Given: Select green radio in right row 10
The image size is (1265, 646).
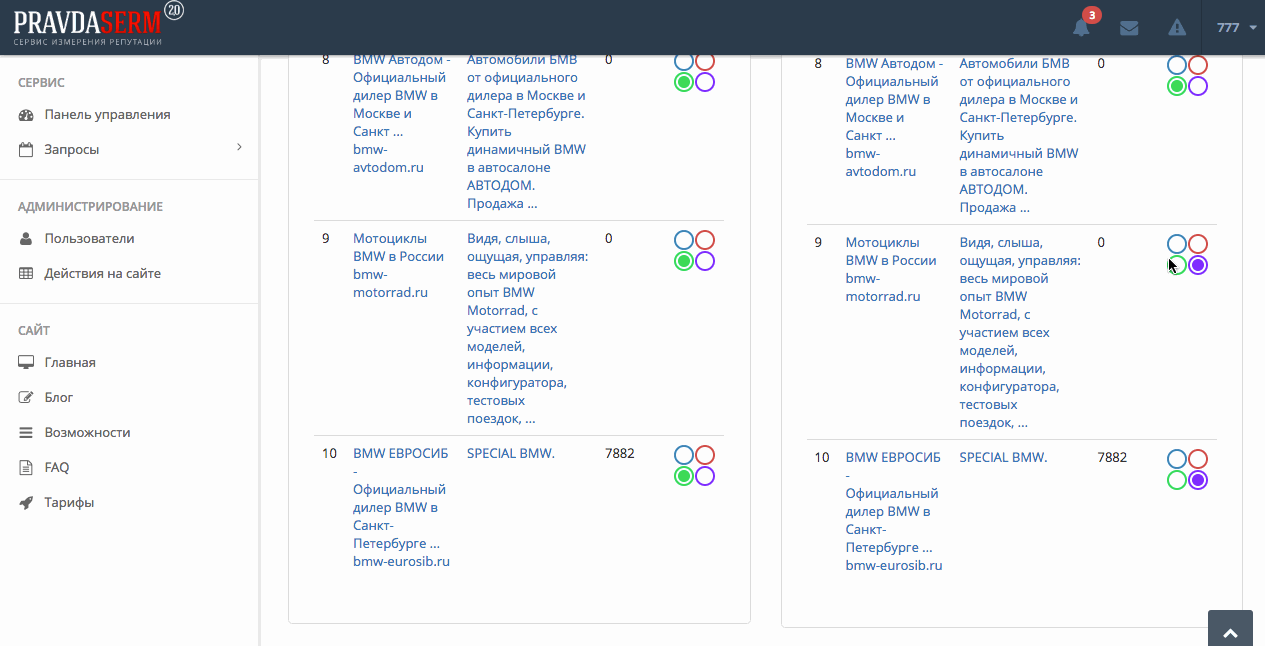Looking at the screenshot, I should coord(1177,480).
